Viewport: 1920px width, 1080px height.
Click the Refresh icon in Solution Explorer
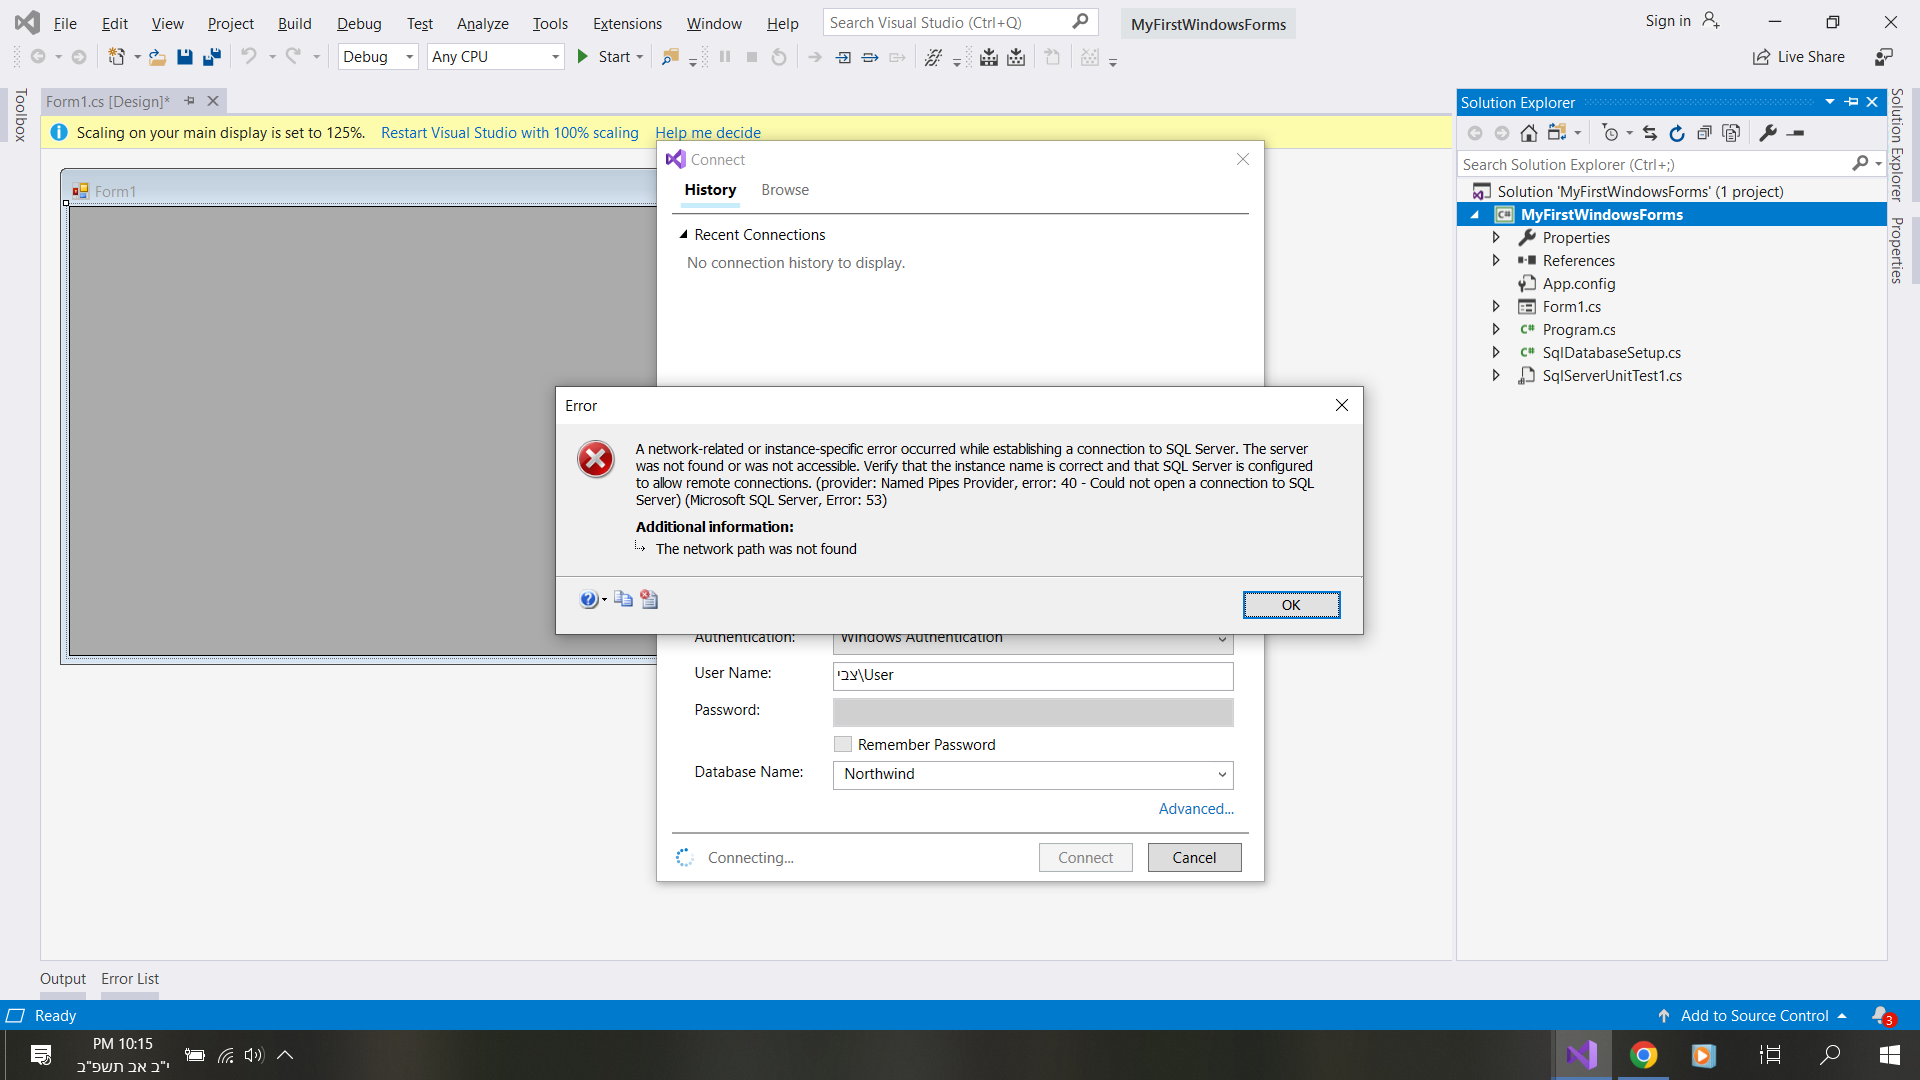(1677, 133)
